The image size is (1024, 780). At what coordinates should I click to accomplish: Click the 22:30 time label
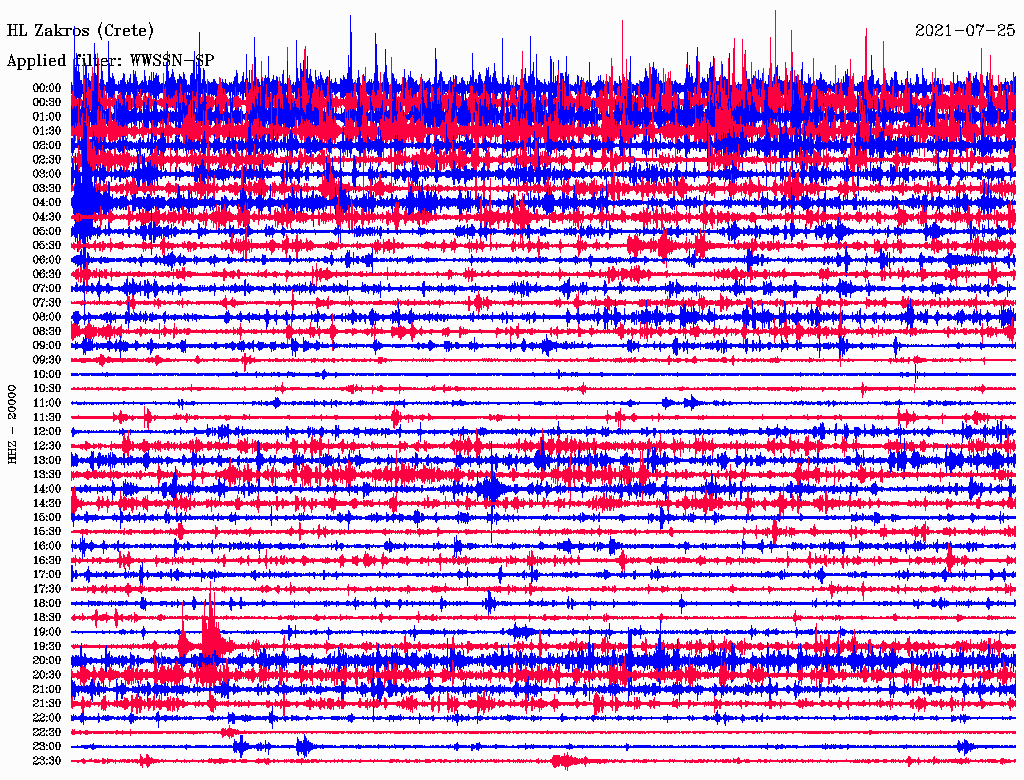pos(47,732)
